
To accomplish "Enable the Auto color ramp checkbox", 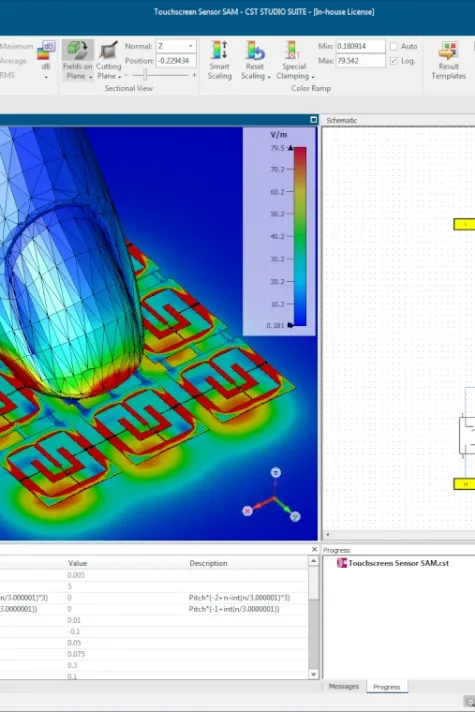I will pyautogui.click(x=394, y=46).
